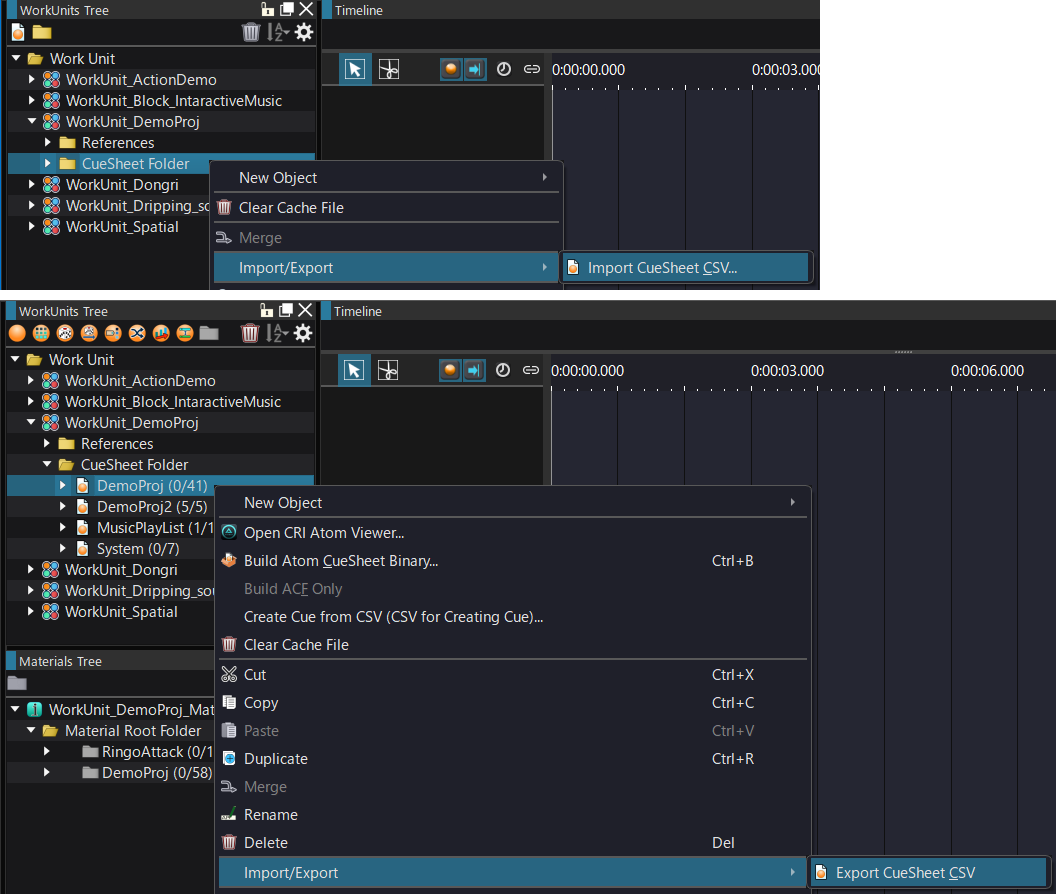Choose Duplicate in context menu

tap(513, 759)
